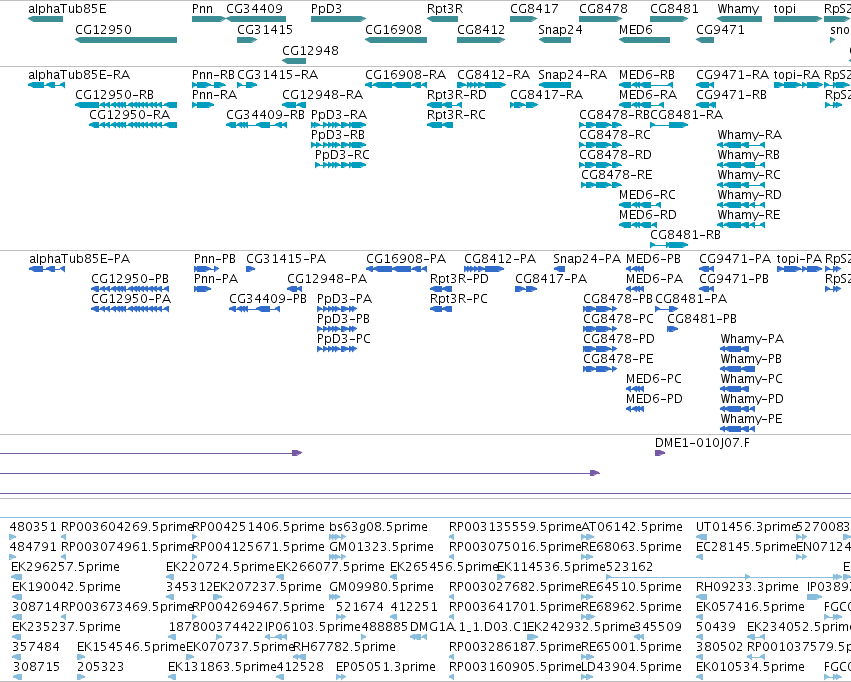Click EST LD43904.5prime
The height and width of the screenshot is (682, 851).
(x=631, y=667)
